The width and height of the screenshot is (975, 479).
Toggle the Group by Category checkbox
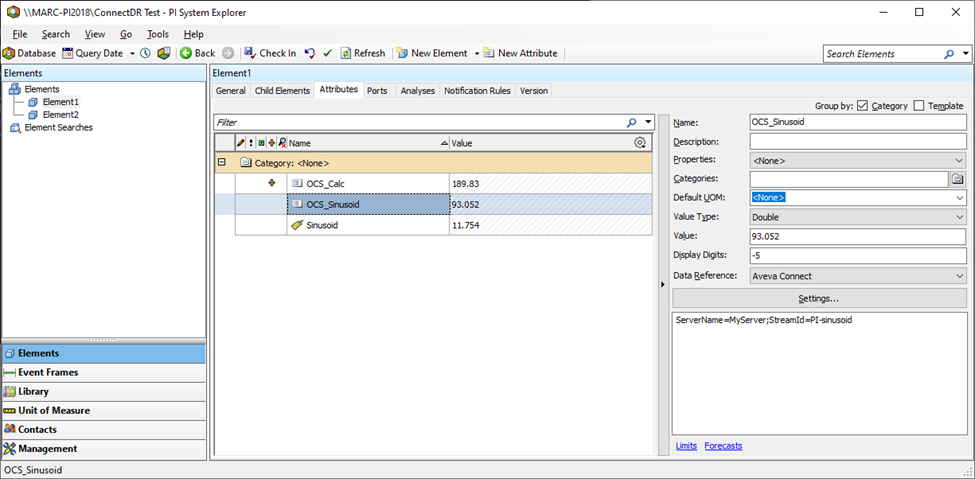862,106
